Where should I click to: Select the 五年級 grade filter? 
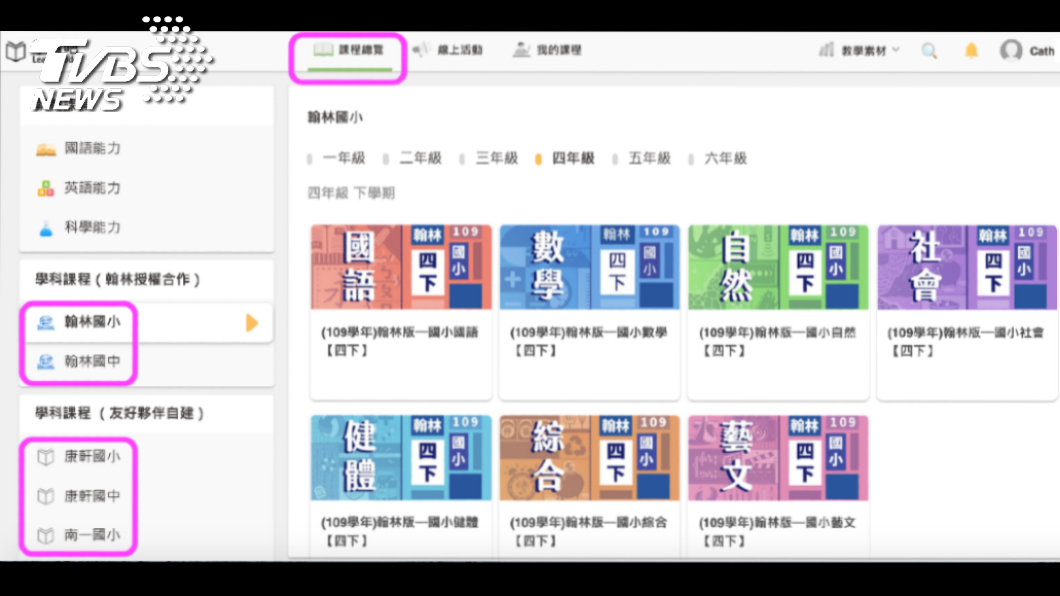[x=649, y=158]
